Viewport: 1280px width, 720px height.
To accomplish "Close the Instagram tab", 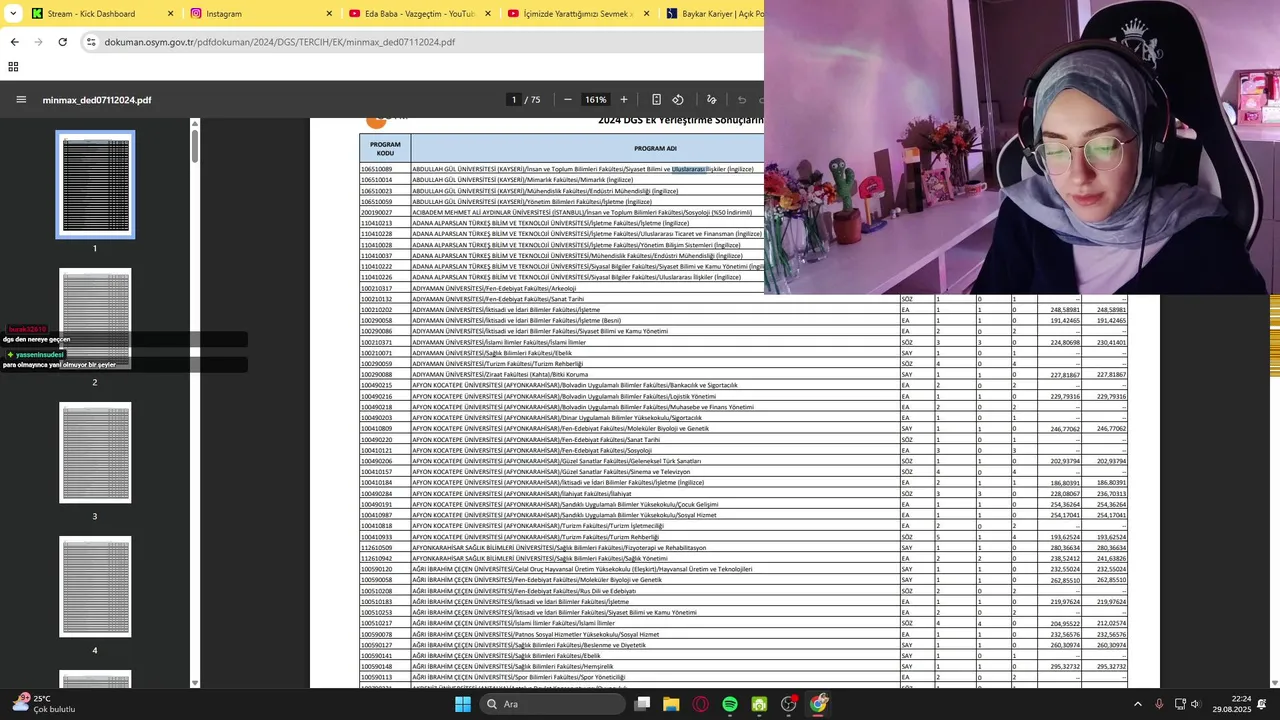I will pyautogui.click(x=329, y=14).
